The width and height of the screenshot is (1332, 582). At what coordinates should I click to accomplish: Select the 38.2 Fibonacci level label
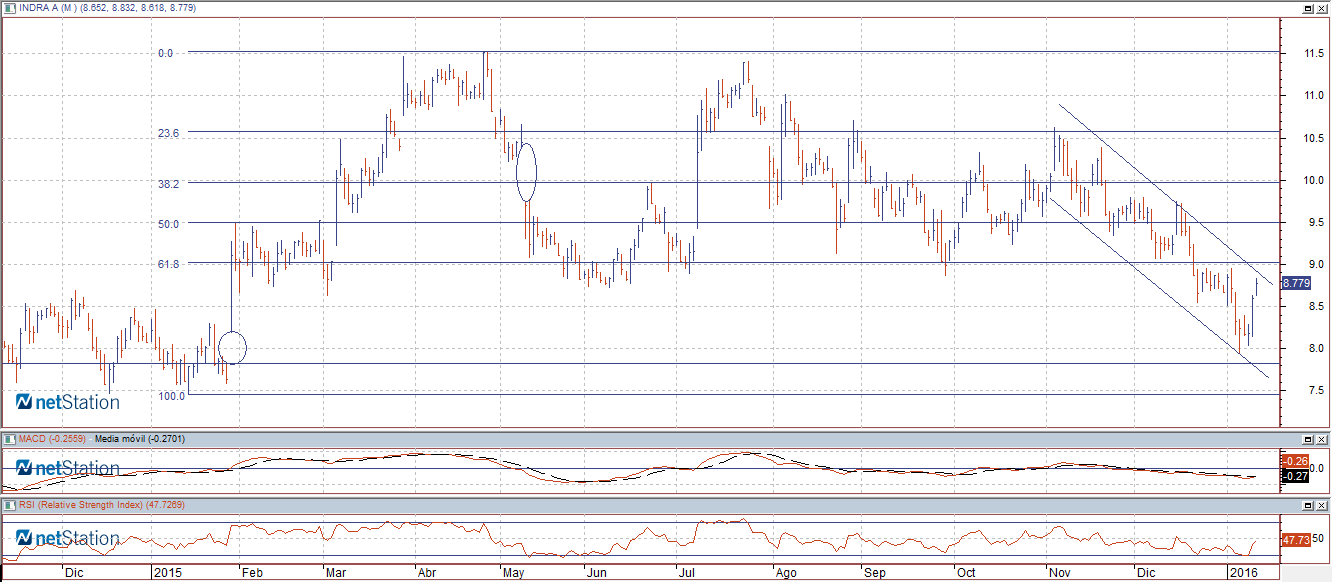pos(169,184)
